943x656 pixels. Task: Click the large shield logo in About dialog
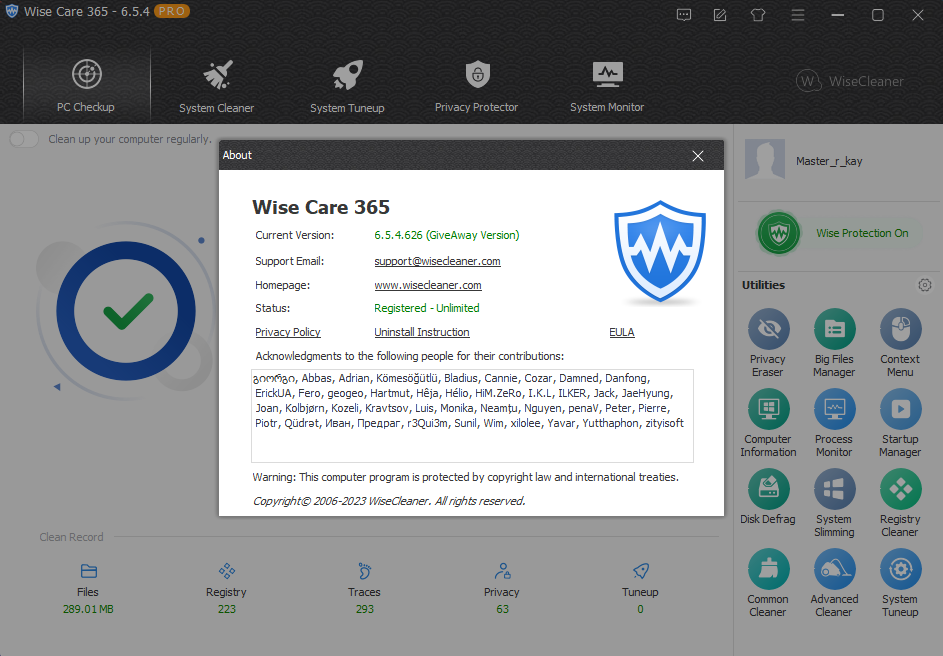660,251
